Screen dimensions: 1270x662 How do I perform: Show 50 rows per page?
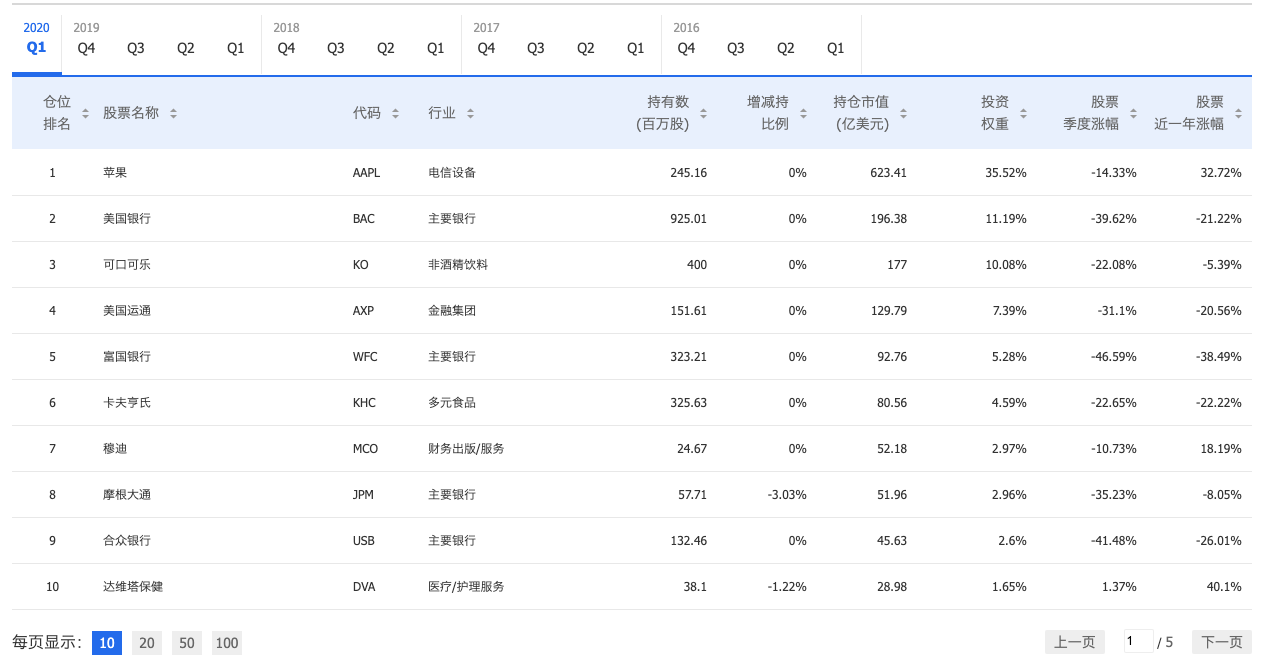tap(187, 643)
